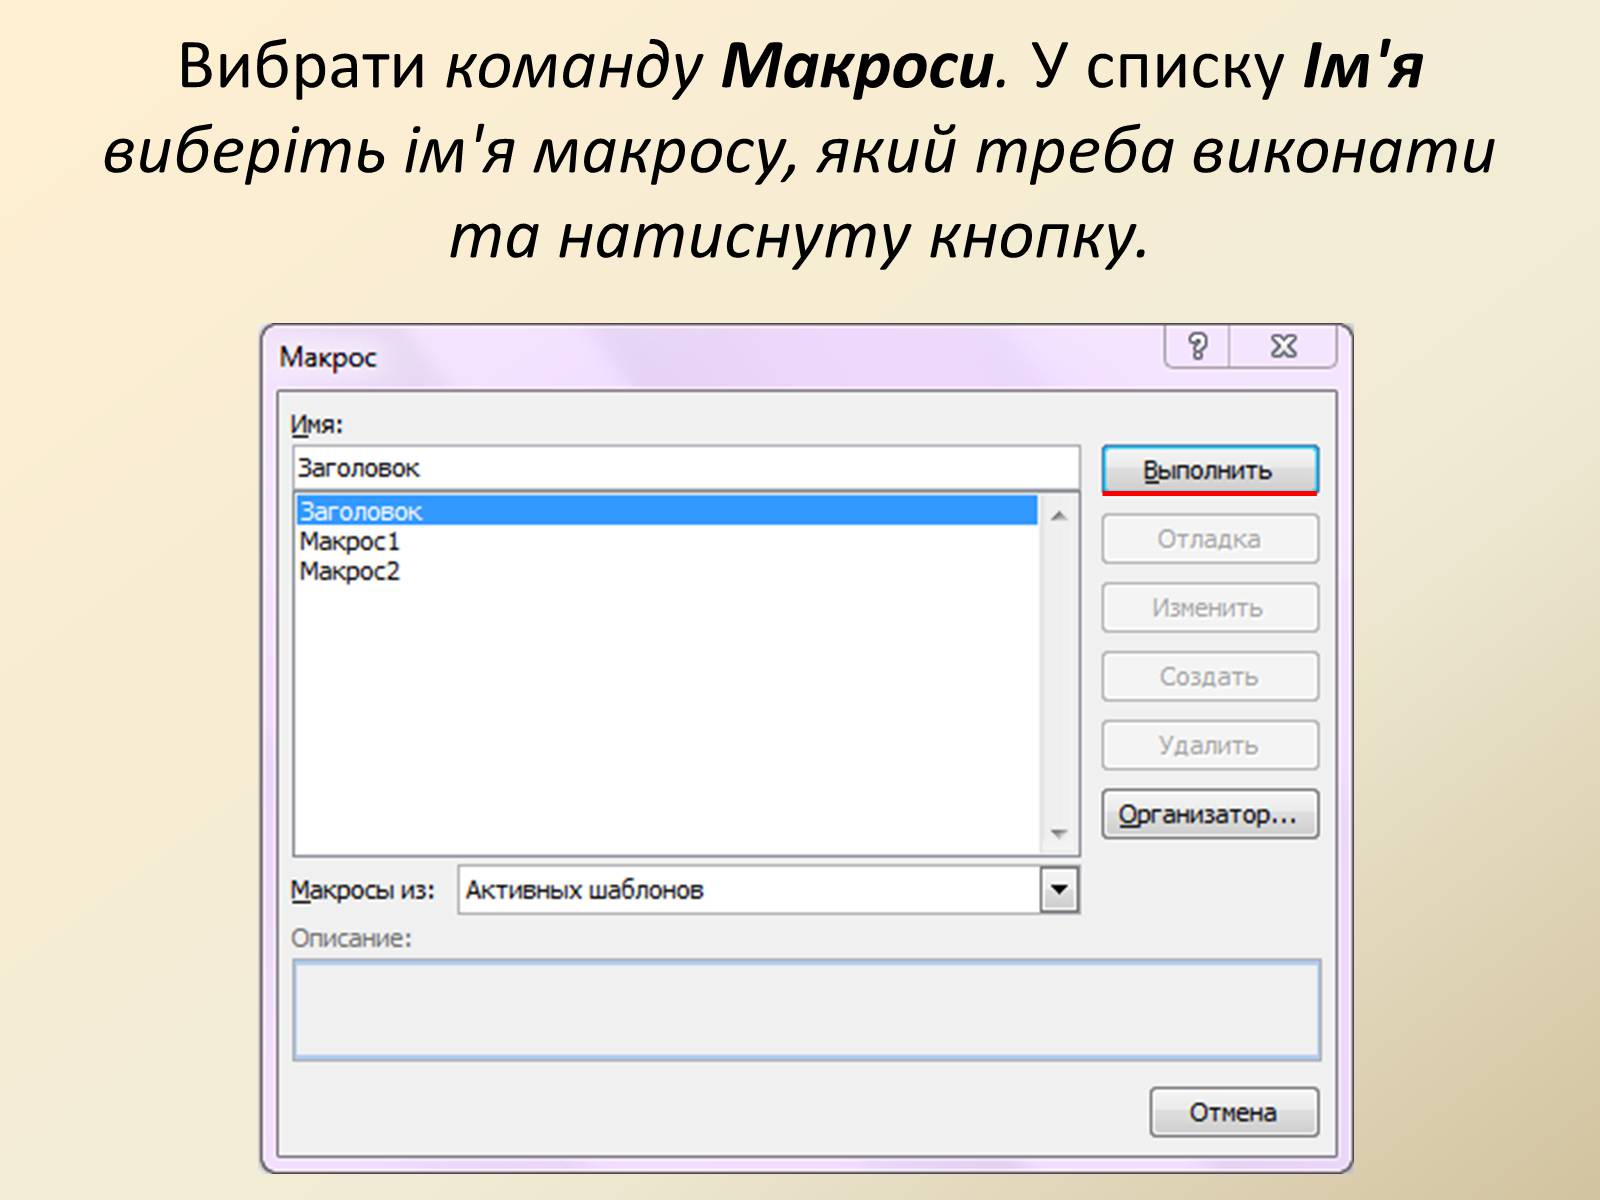This screenshot has width=1600, height=1200.
Task: Open the Активных шаблонов combo box
Action: (750, 889)
